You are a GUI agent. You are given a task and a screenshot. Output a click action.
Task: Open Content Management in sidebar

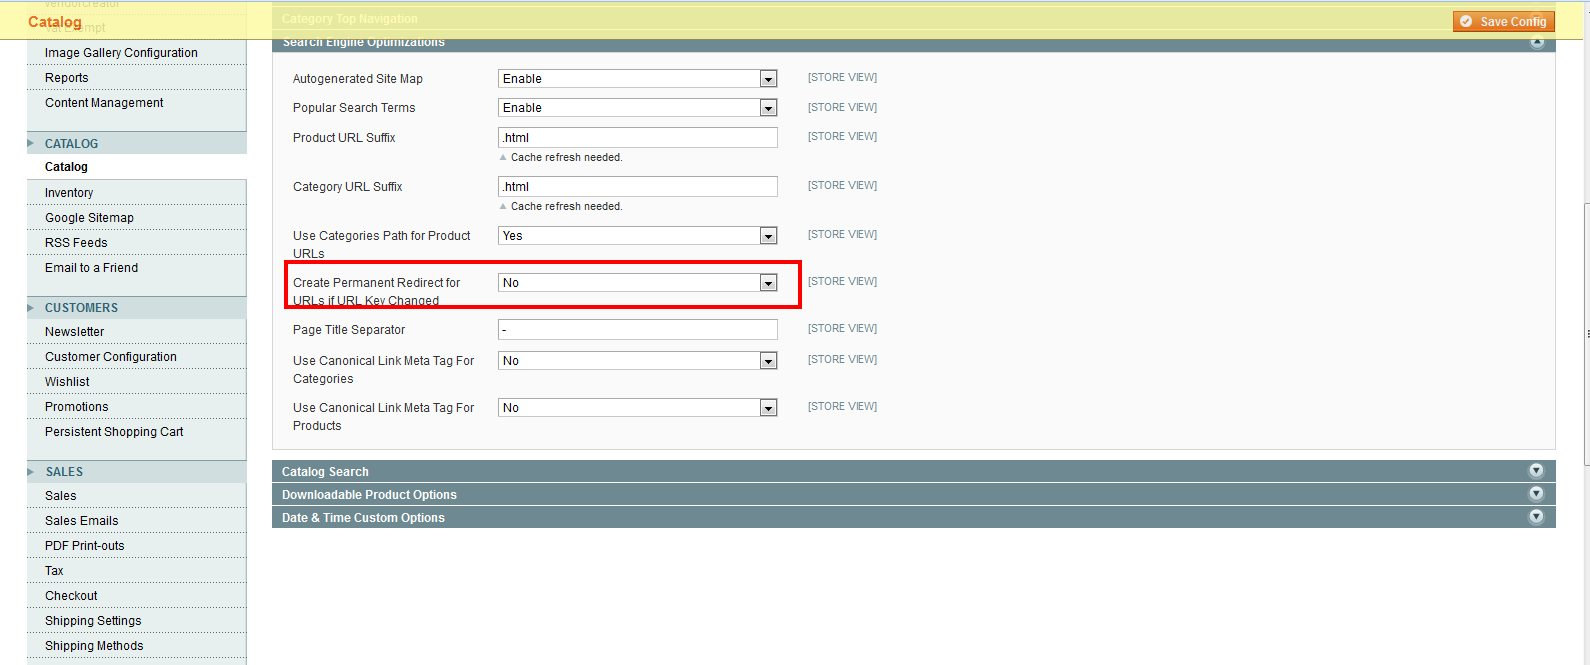136,103
